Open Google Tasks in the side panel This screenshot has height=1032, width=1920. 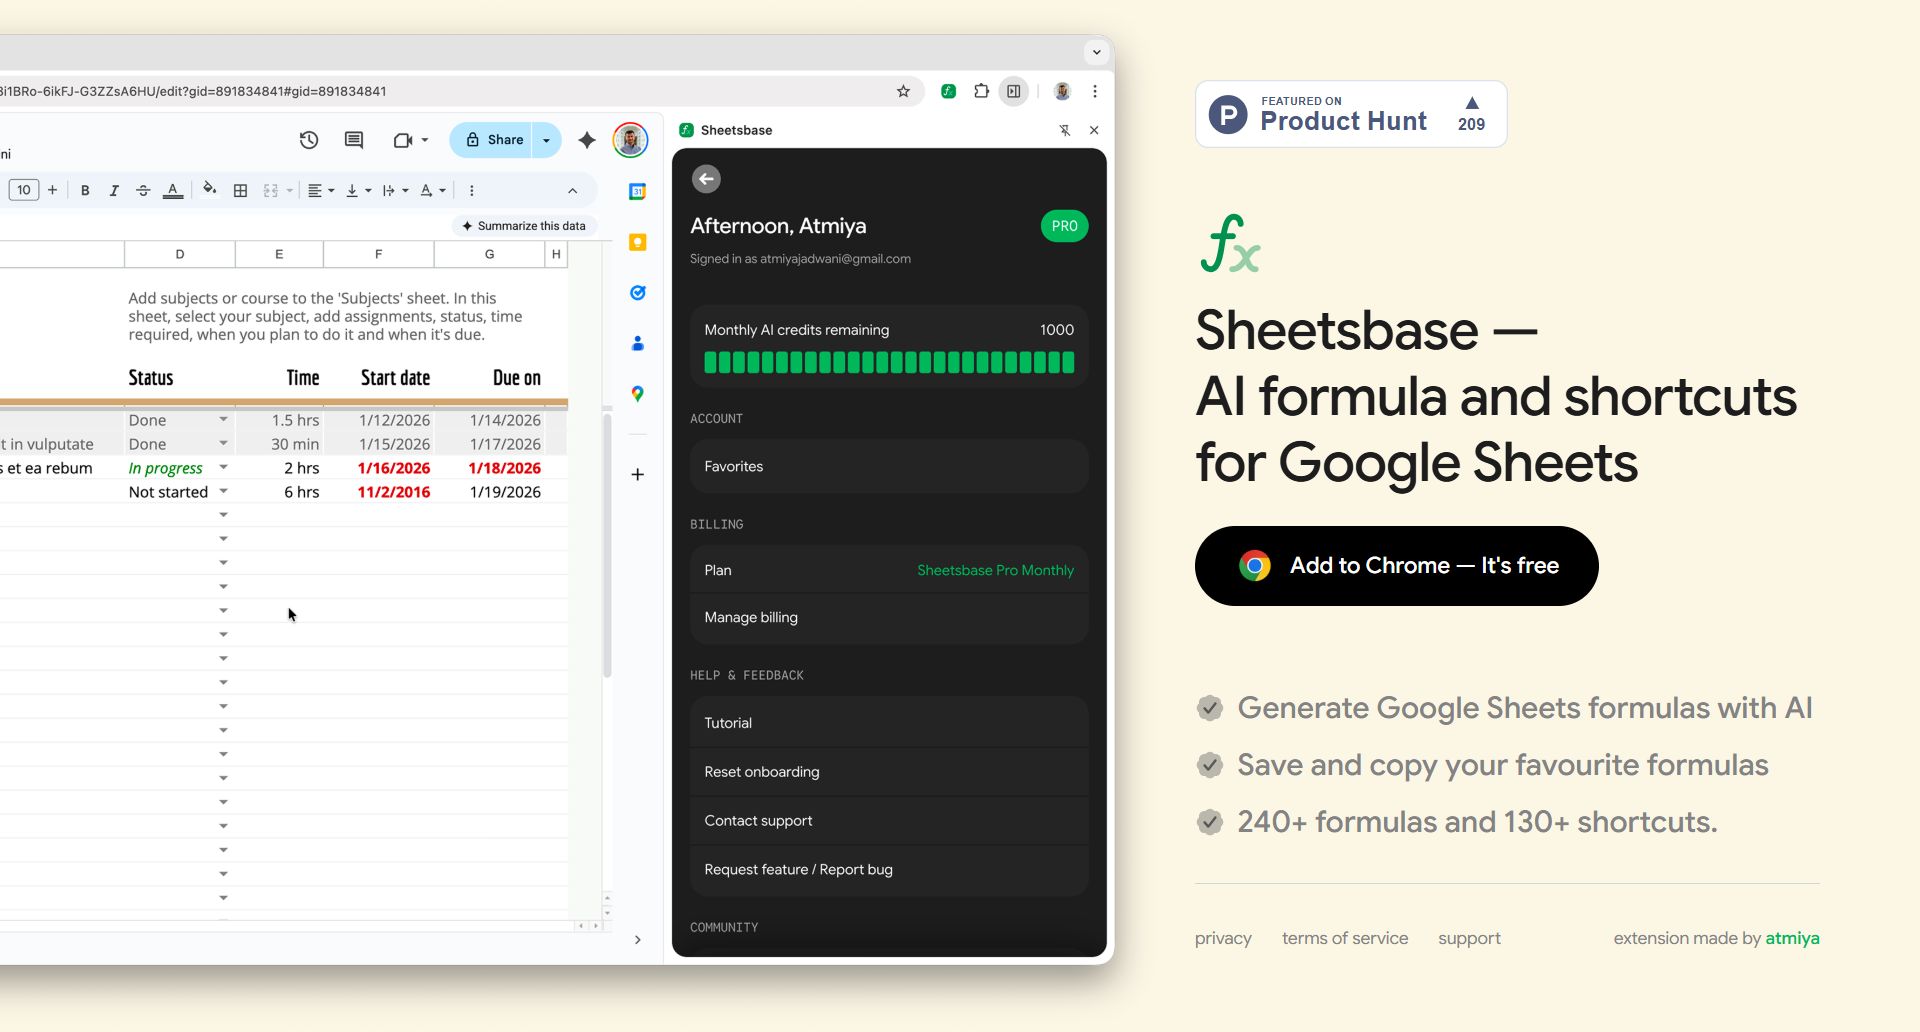637,293
